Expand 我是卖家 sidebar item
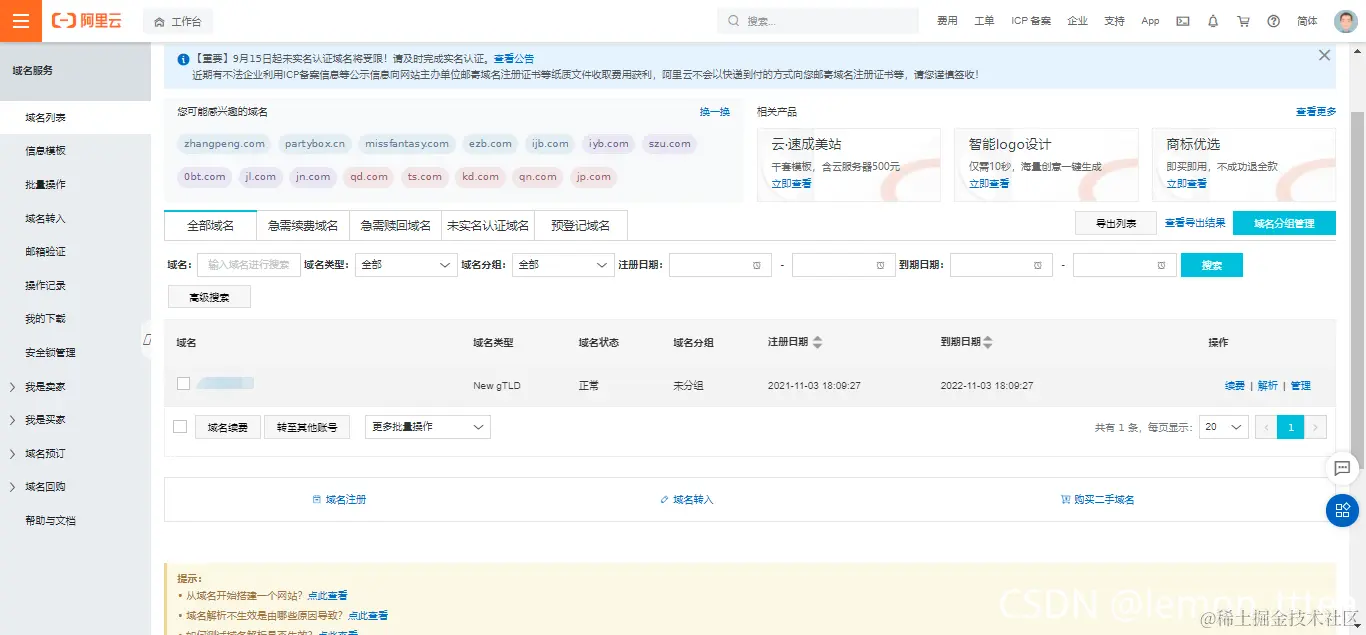Screen dimensions: 1366x635 pos(45,386)
